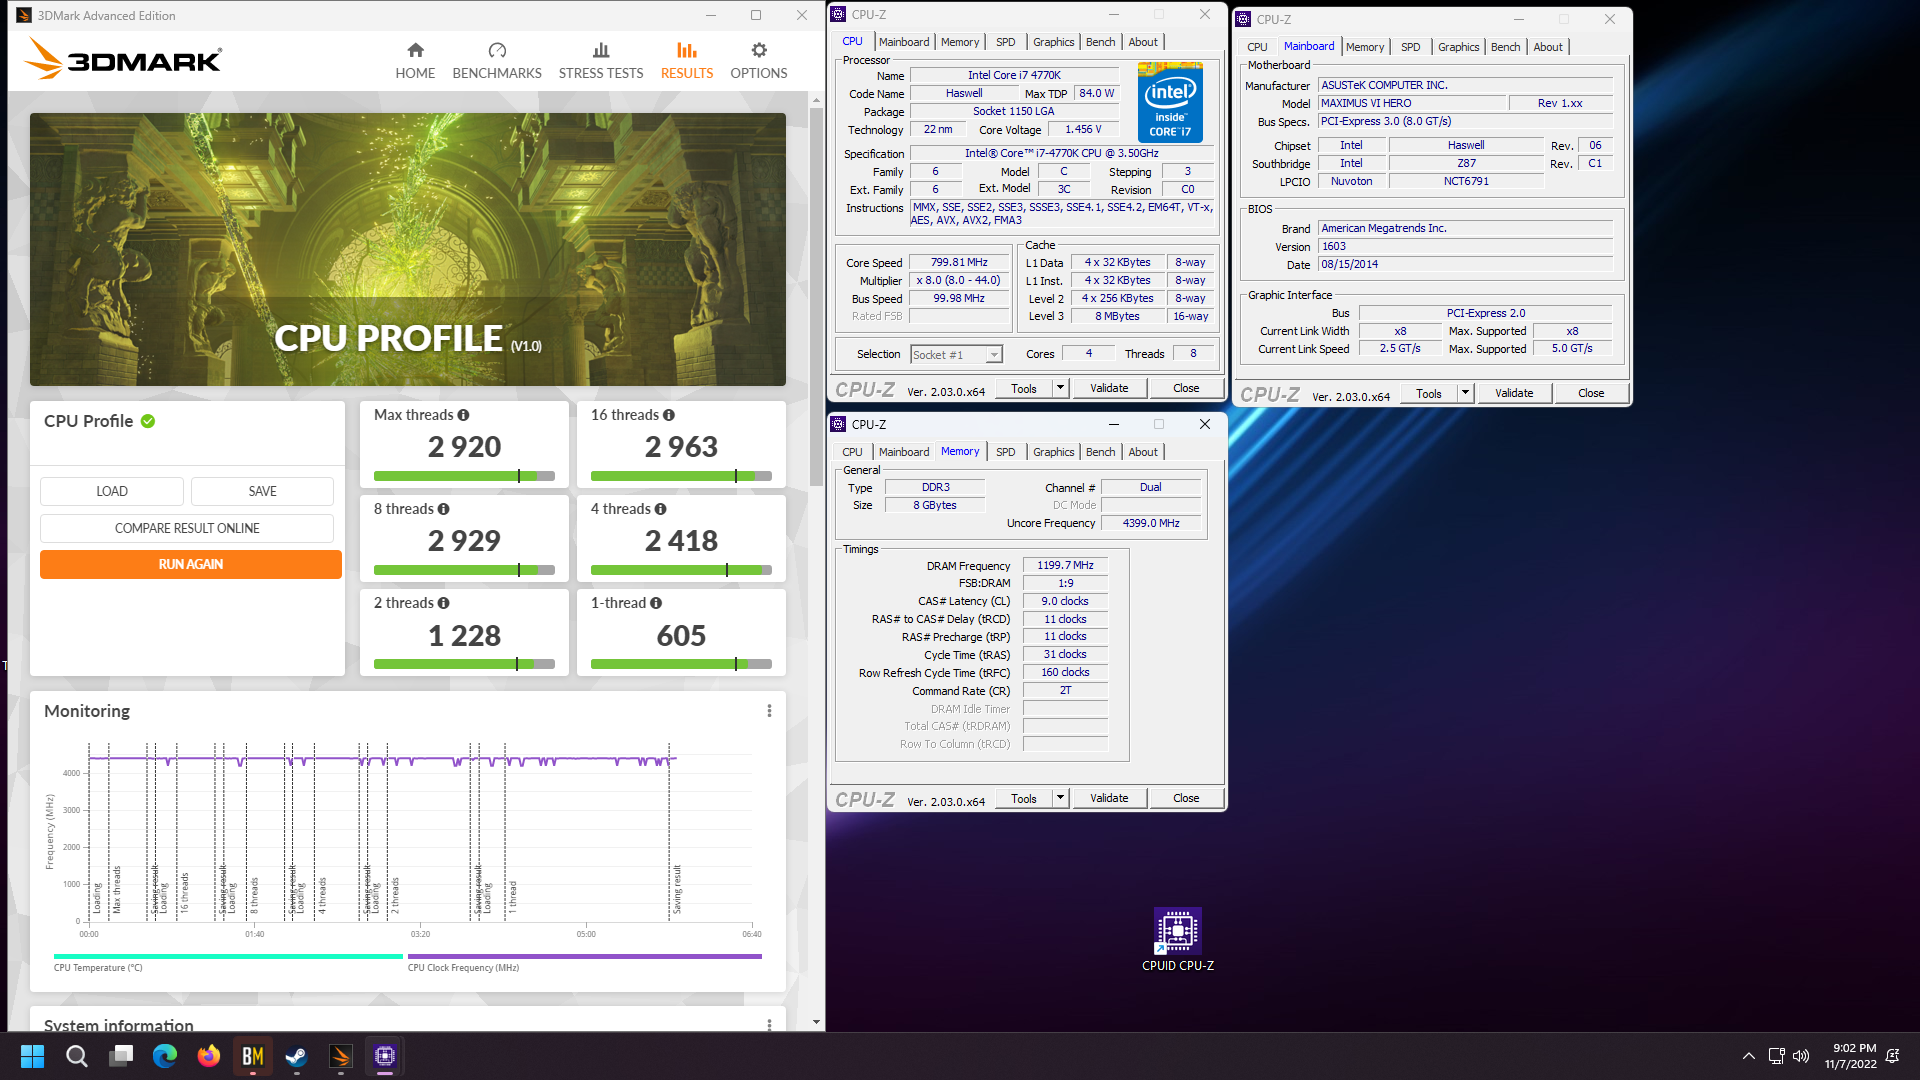
Task: Open the STRESS TESTS section in 3DMark
Action: pos(601,60)
